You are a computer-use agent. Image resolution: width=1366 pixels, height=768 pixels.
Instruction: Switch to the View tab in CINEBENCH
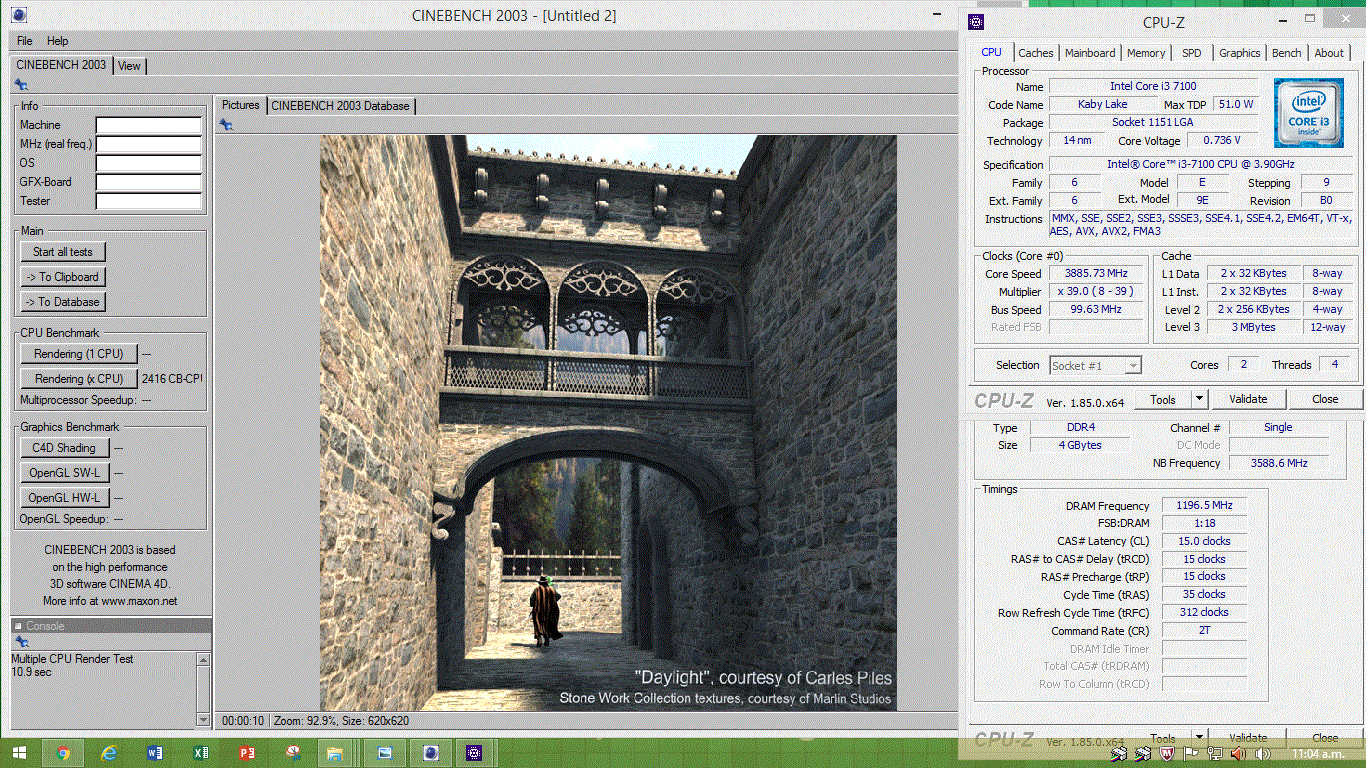[x=129, y=66]
